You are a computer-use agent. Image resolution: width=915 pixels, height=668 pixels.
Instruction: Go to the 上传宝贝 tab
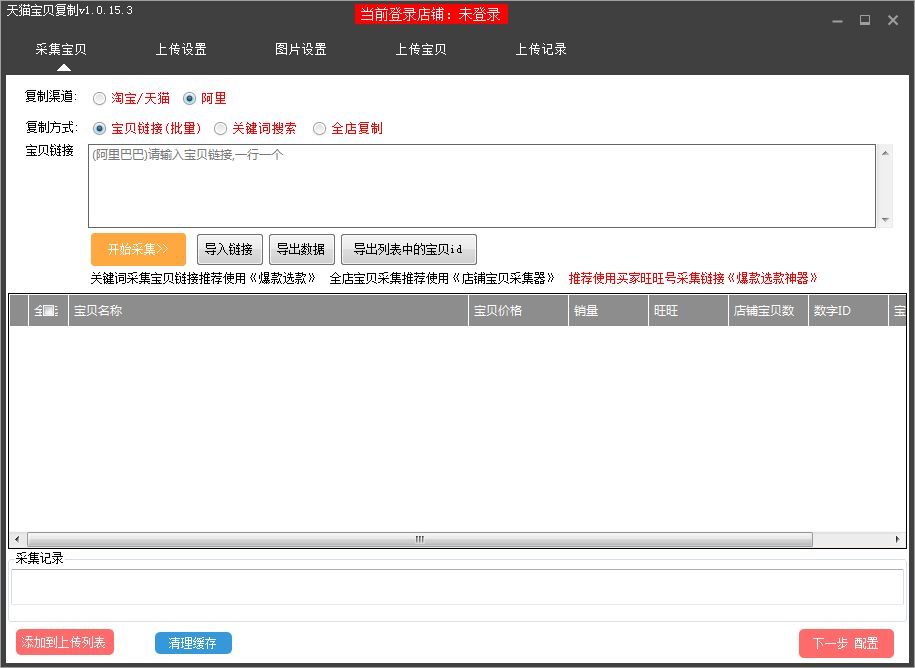421,50
